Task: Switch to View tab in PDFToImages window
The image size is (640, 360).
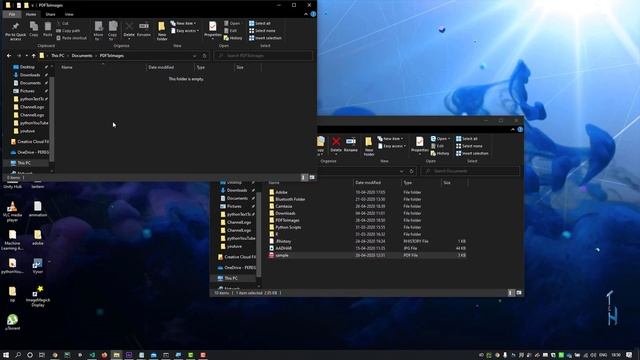Action: tap(69, 14)
